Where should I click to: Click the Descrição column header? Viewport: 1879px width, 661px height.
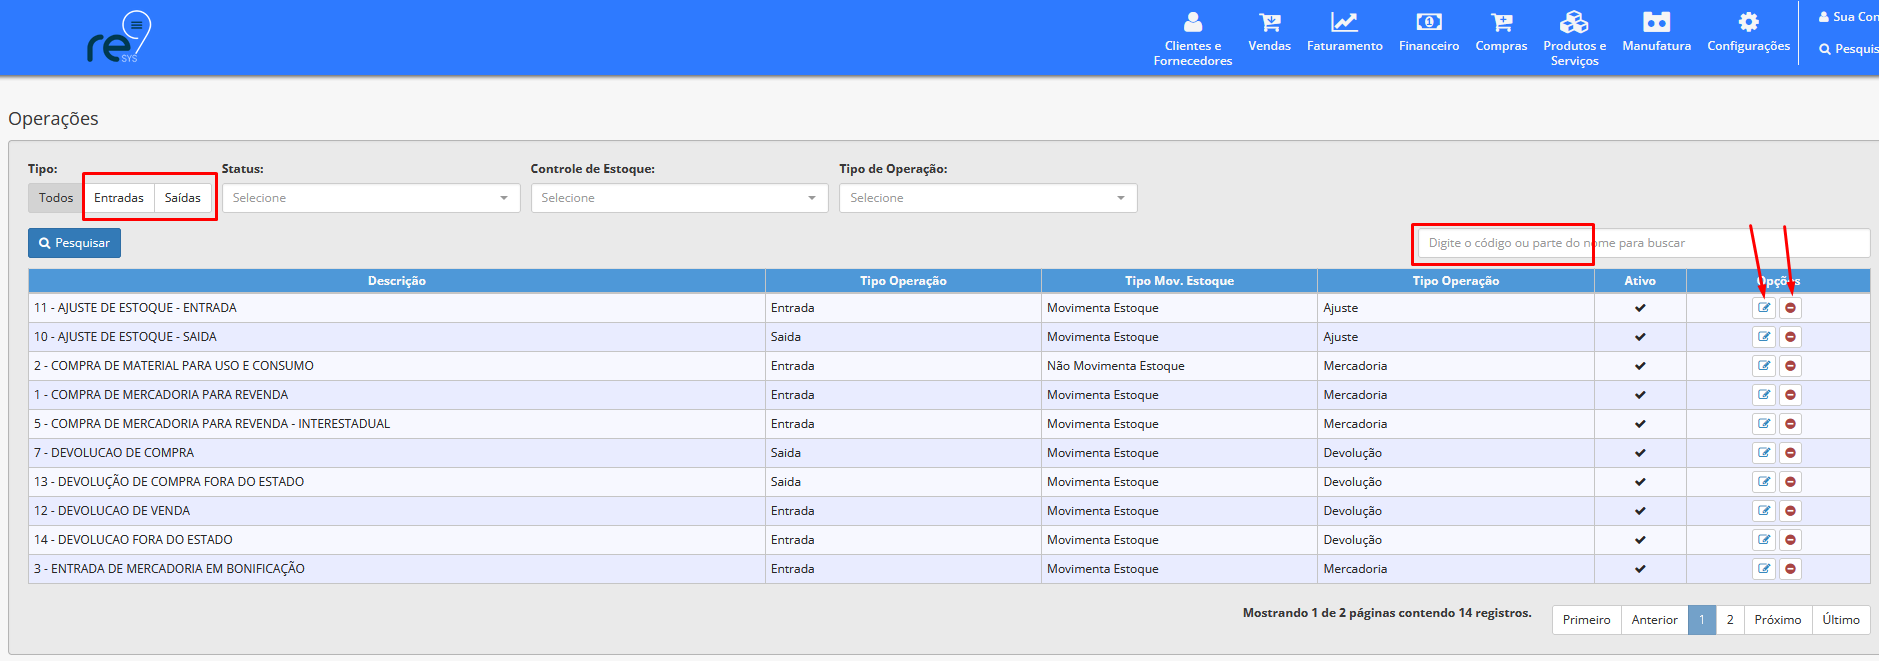tap(397, 281)
